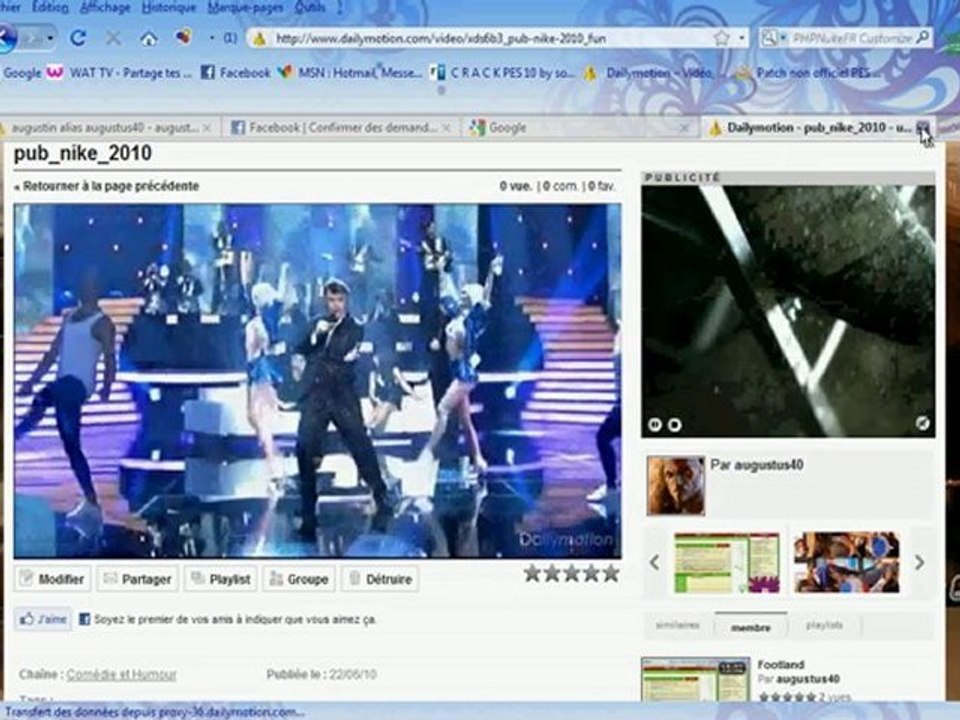Click the Détruire button
The image size is (960, 720).
point(380,579)
